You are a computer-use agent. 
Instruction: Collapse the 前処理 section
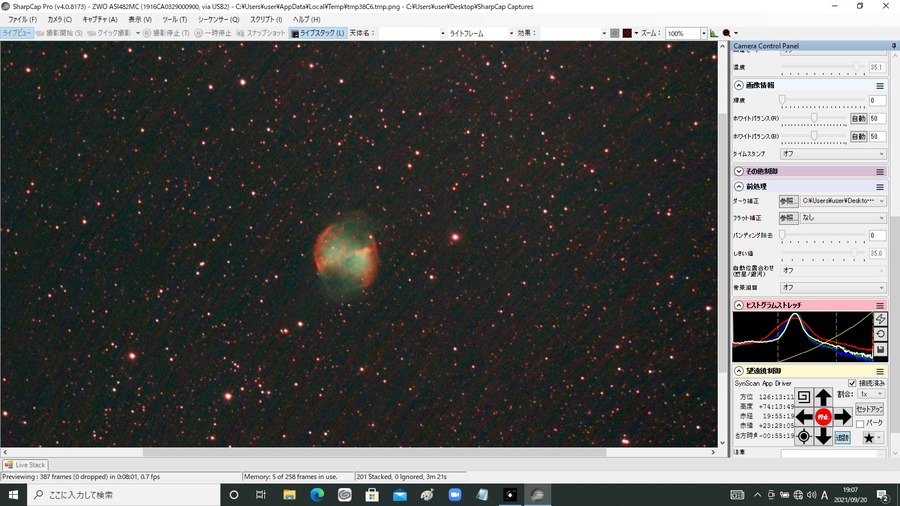click(x=739, y=186)
